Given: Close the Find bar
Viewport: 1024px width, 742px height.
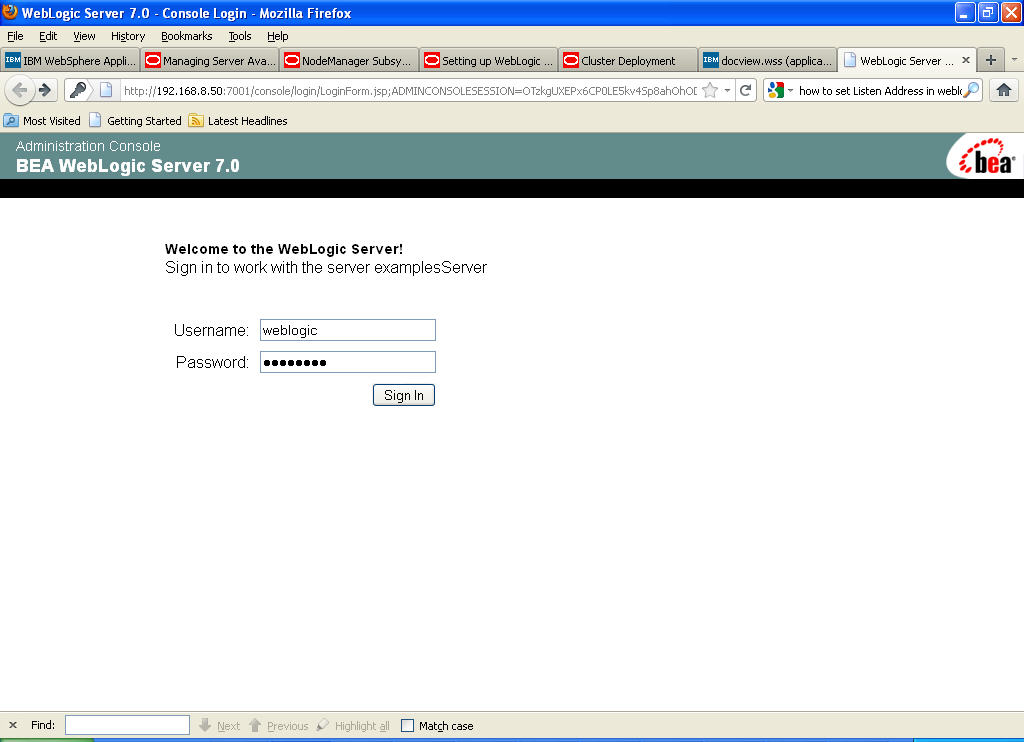Looking at the screenshot, I should point(12,725).
